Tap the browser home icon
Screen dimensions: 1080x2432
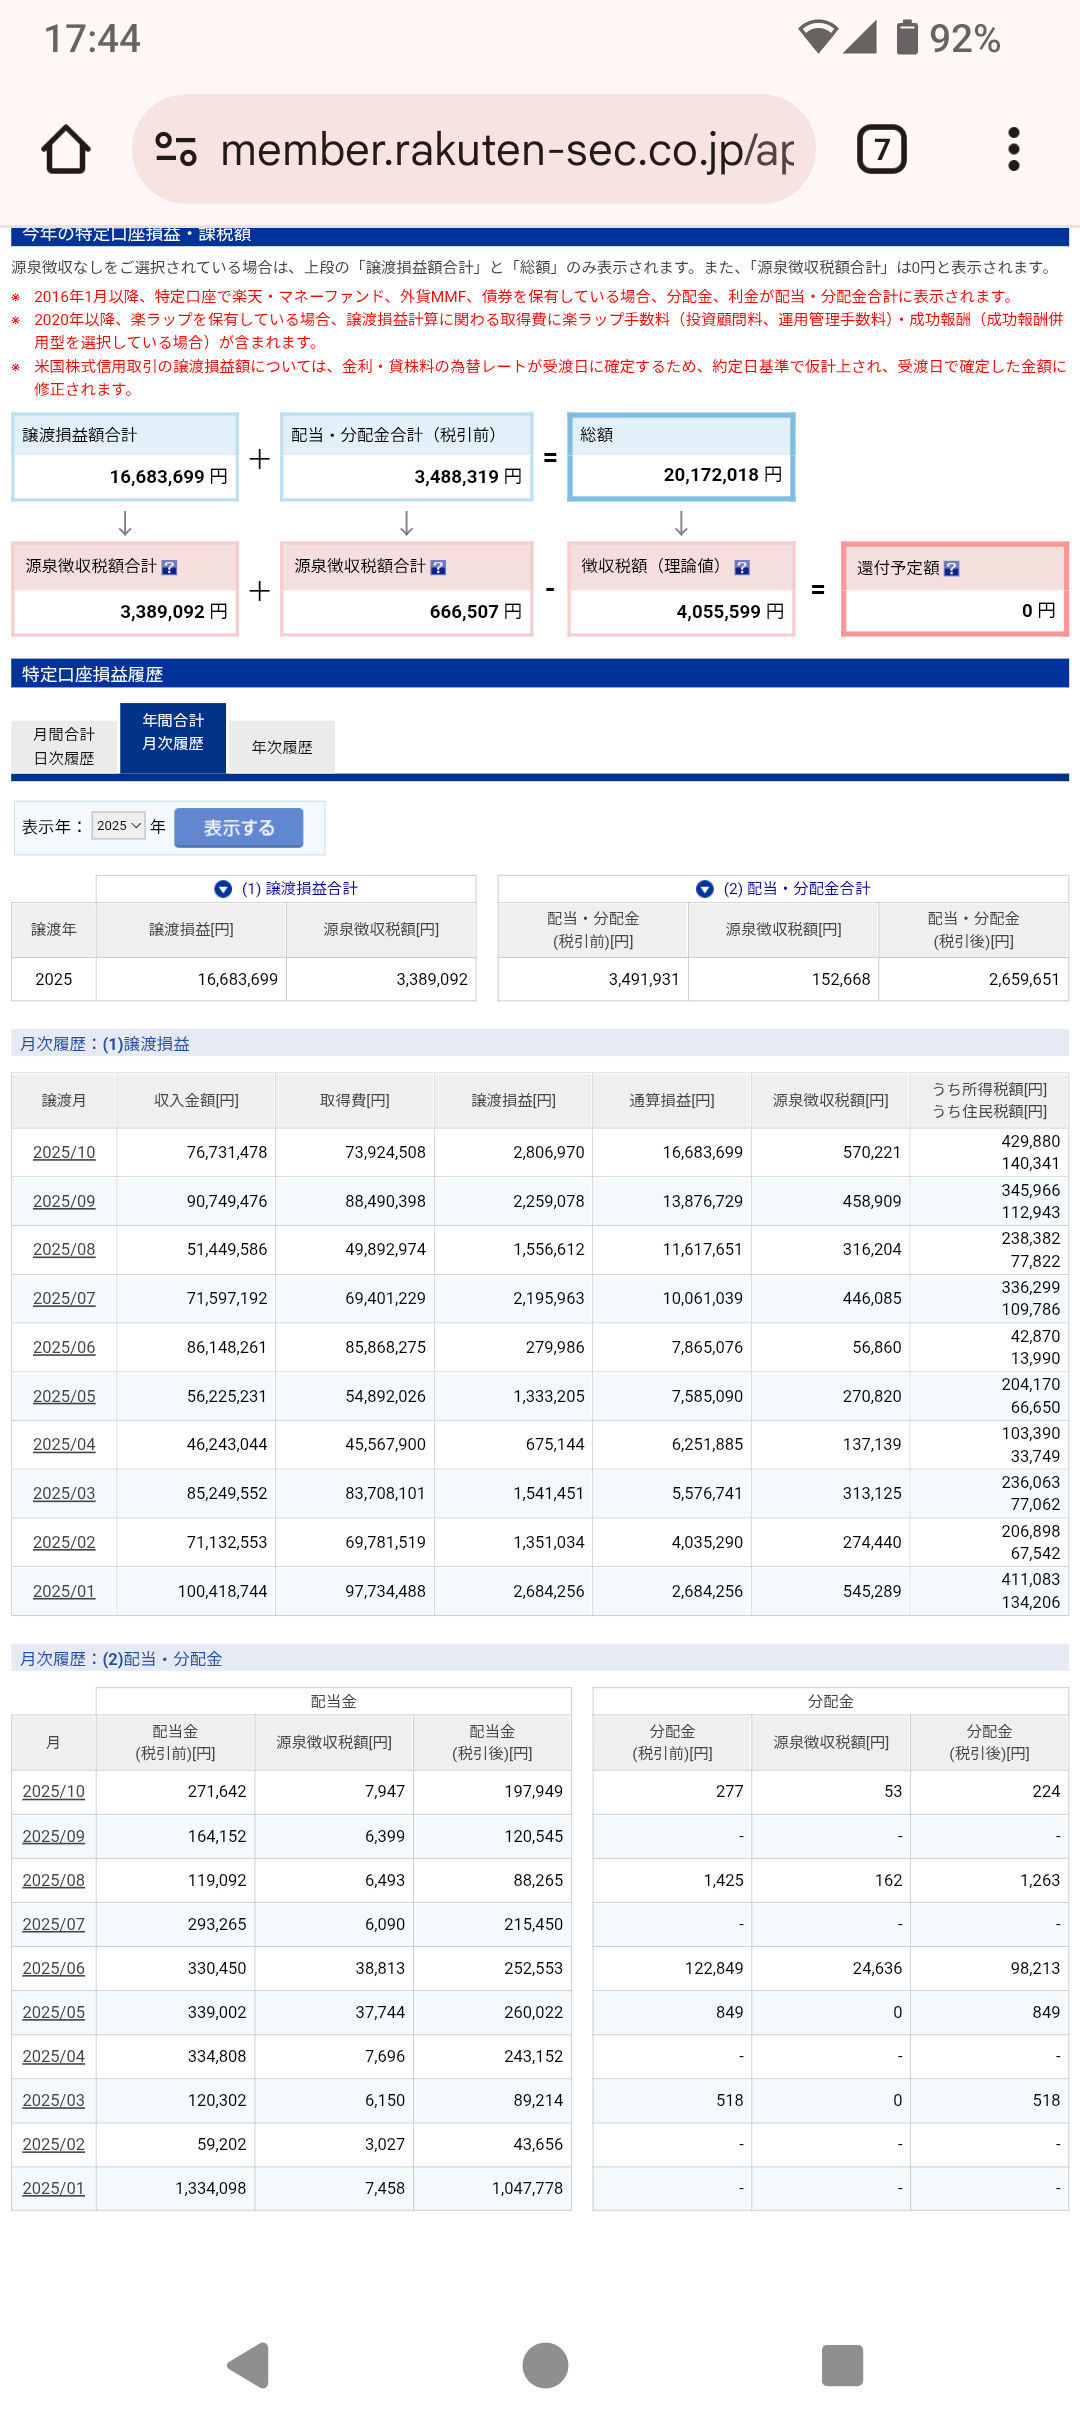(66, 150)
